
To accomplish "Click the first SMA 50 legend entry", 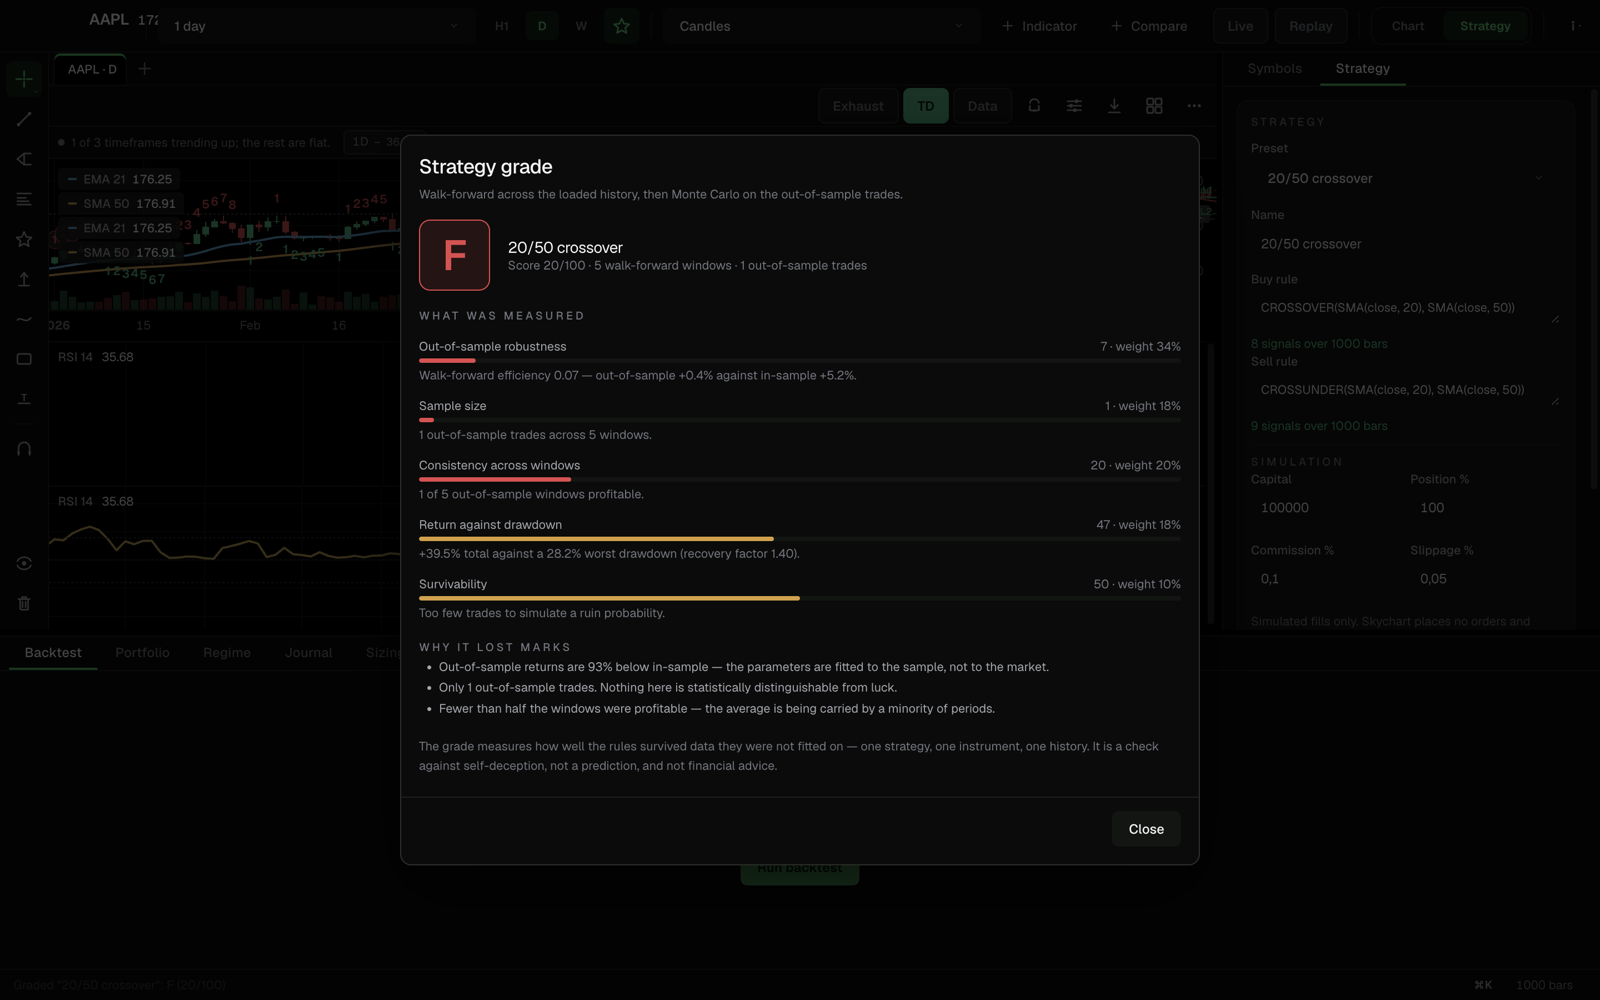I will tap(121, 204).
